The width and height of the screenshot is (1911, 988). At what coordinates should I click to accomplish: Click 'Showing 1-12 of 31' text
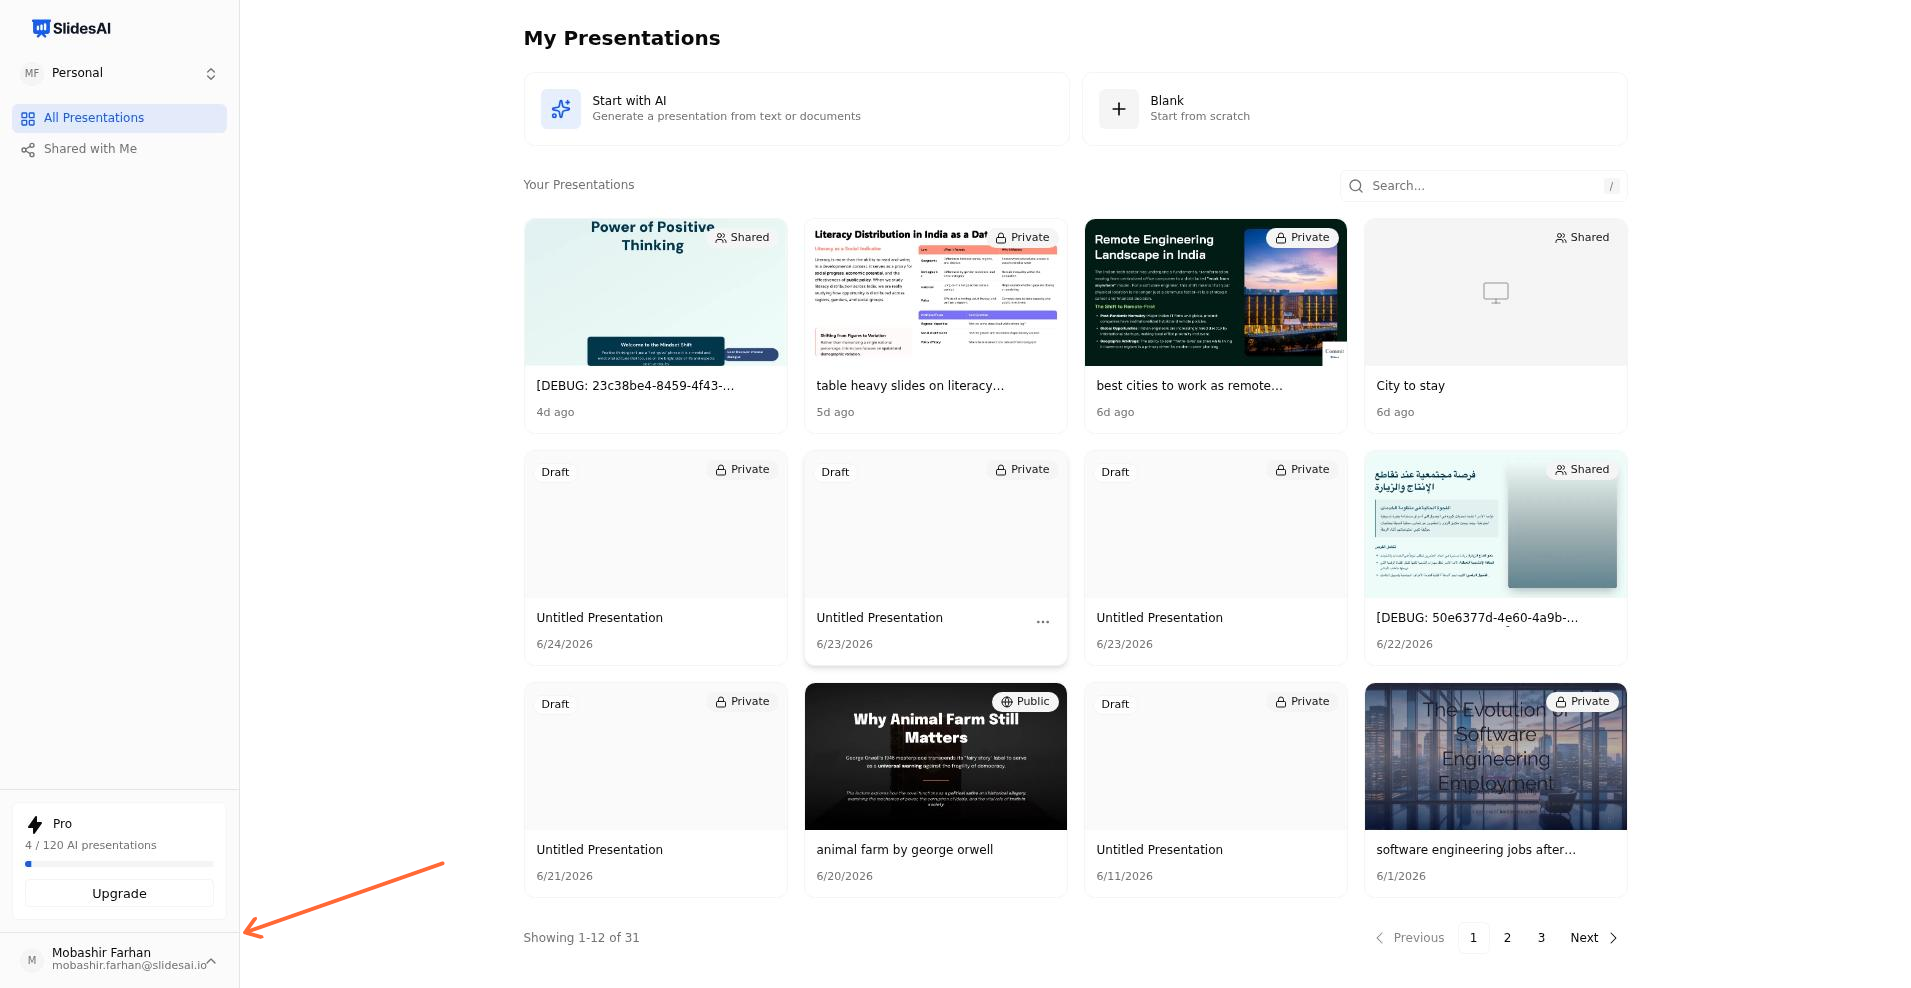coord(581,938)
